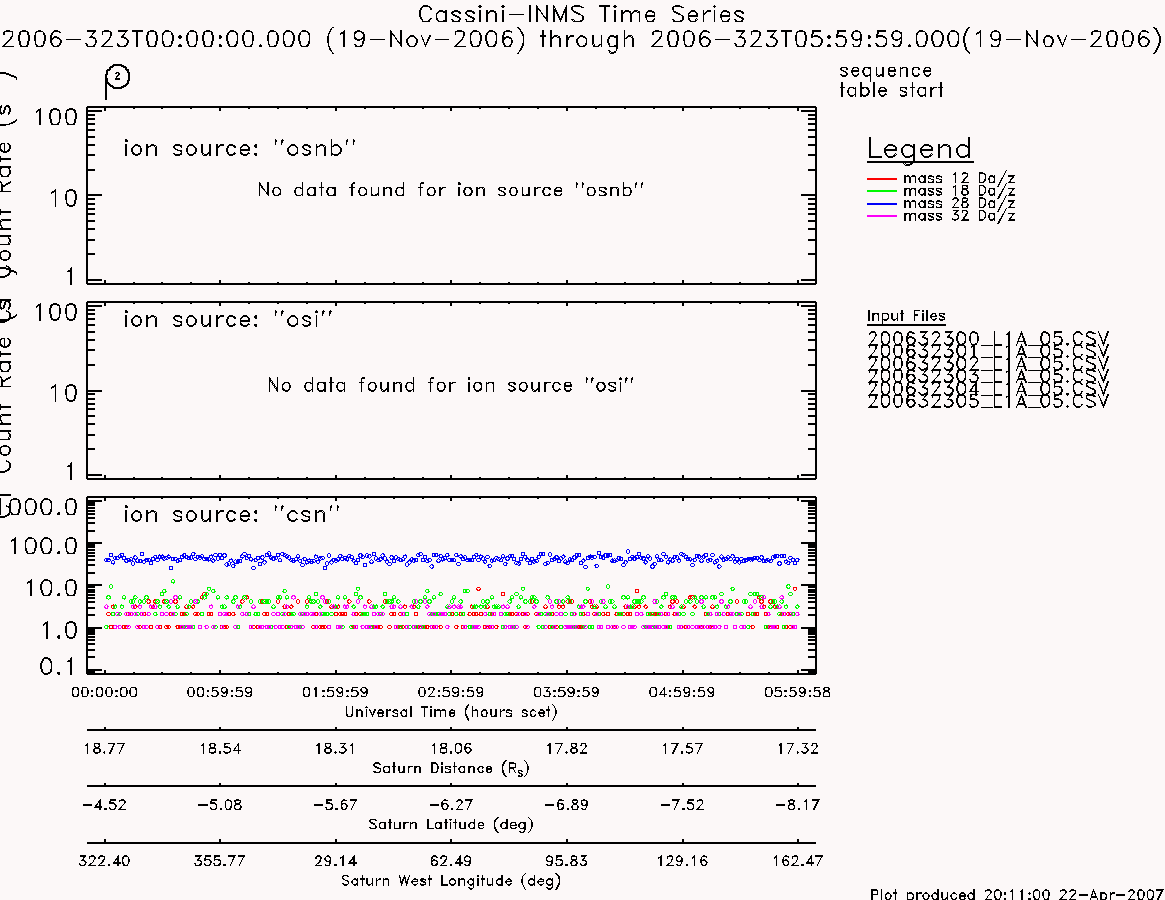Image resolution: width=1165 pixels, height=900 pixels.
Task: Click the 02:59:59 time axis tick label
Action: pyautogui.click(x=450, y=692)
